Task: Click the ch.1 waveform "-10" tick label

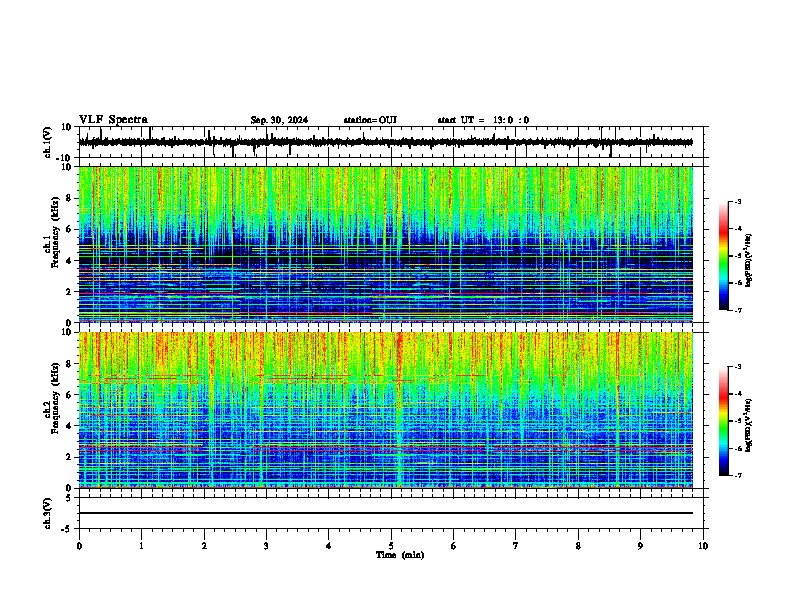Action: pyautogui.click(x=65, y=158)
